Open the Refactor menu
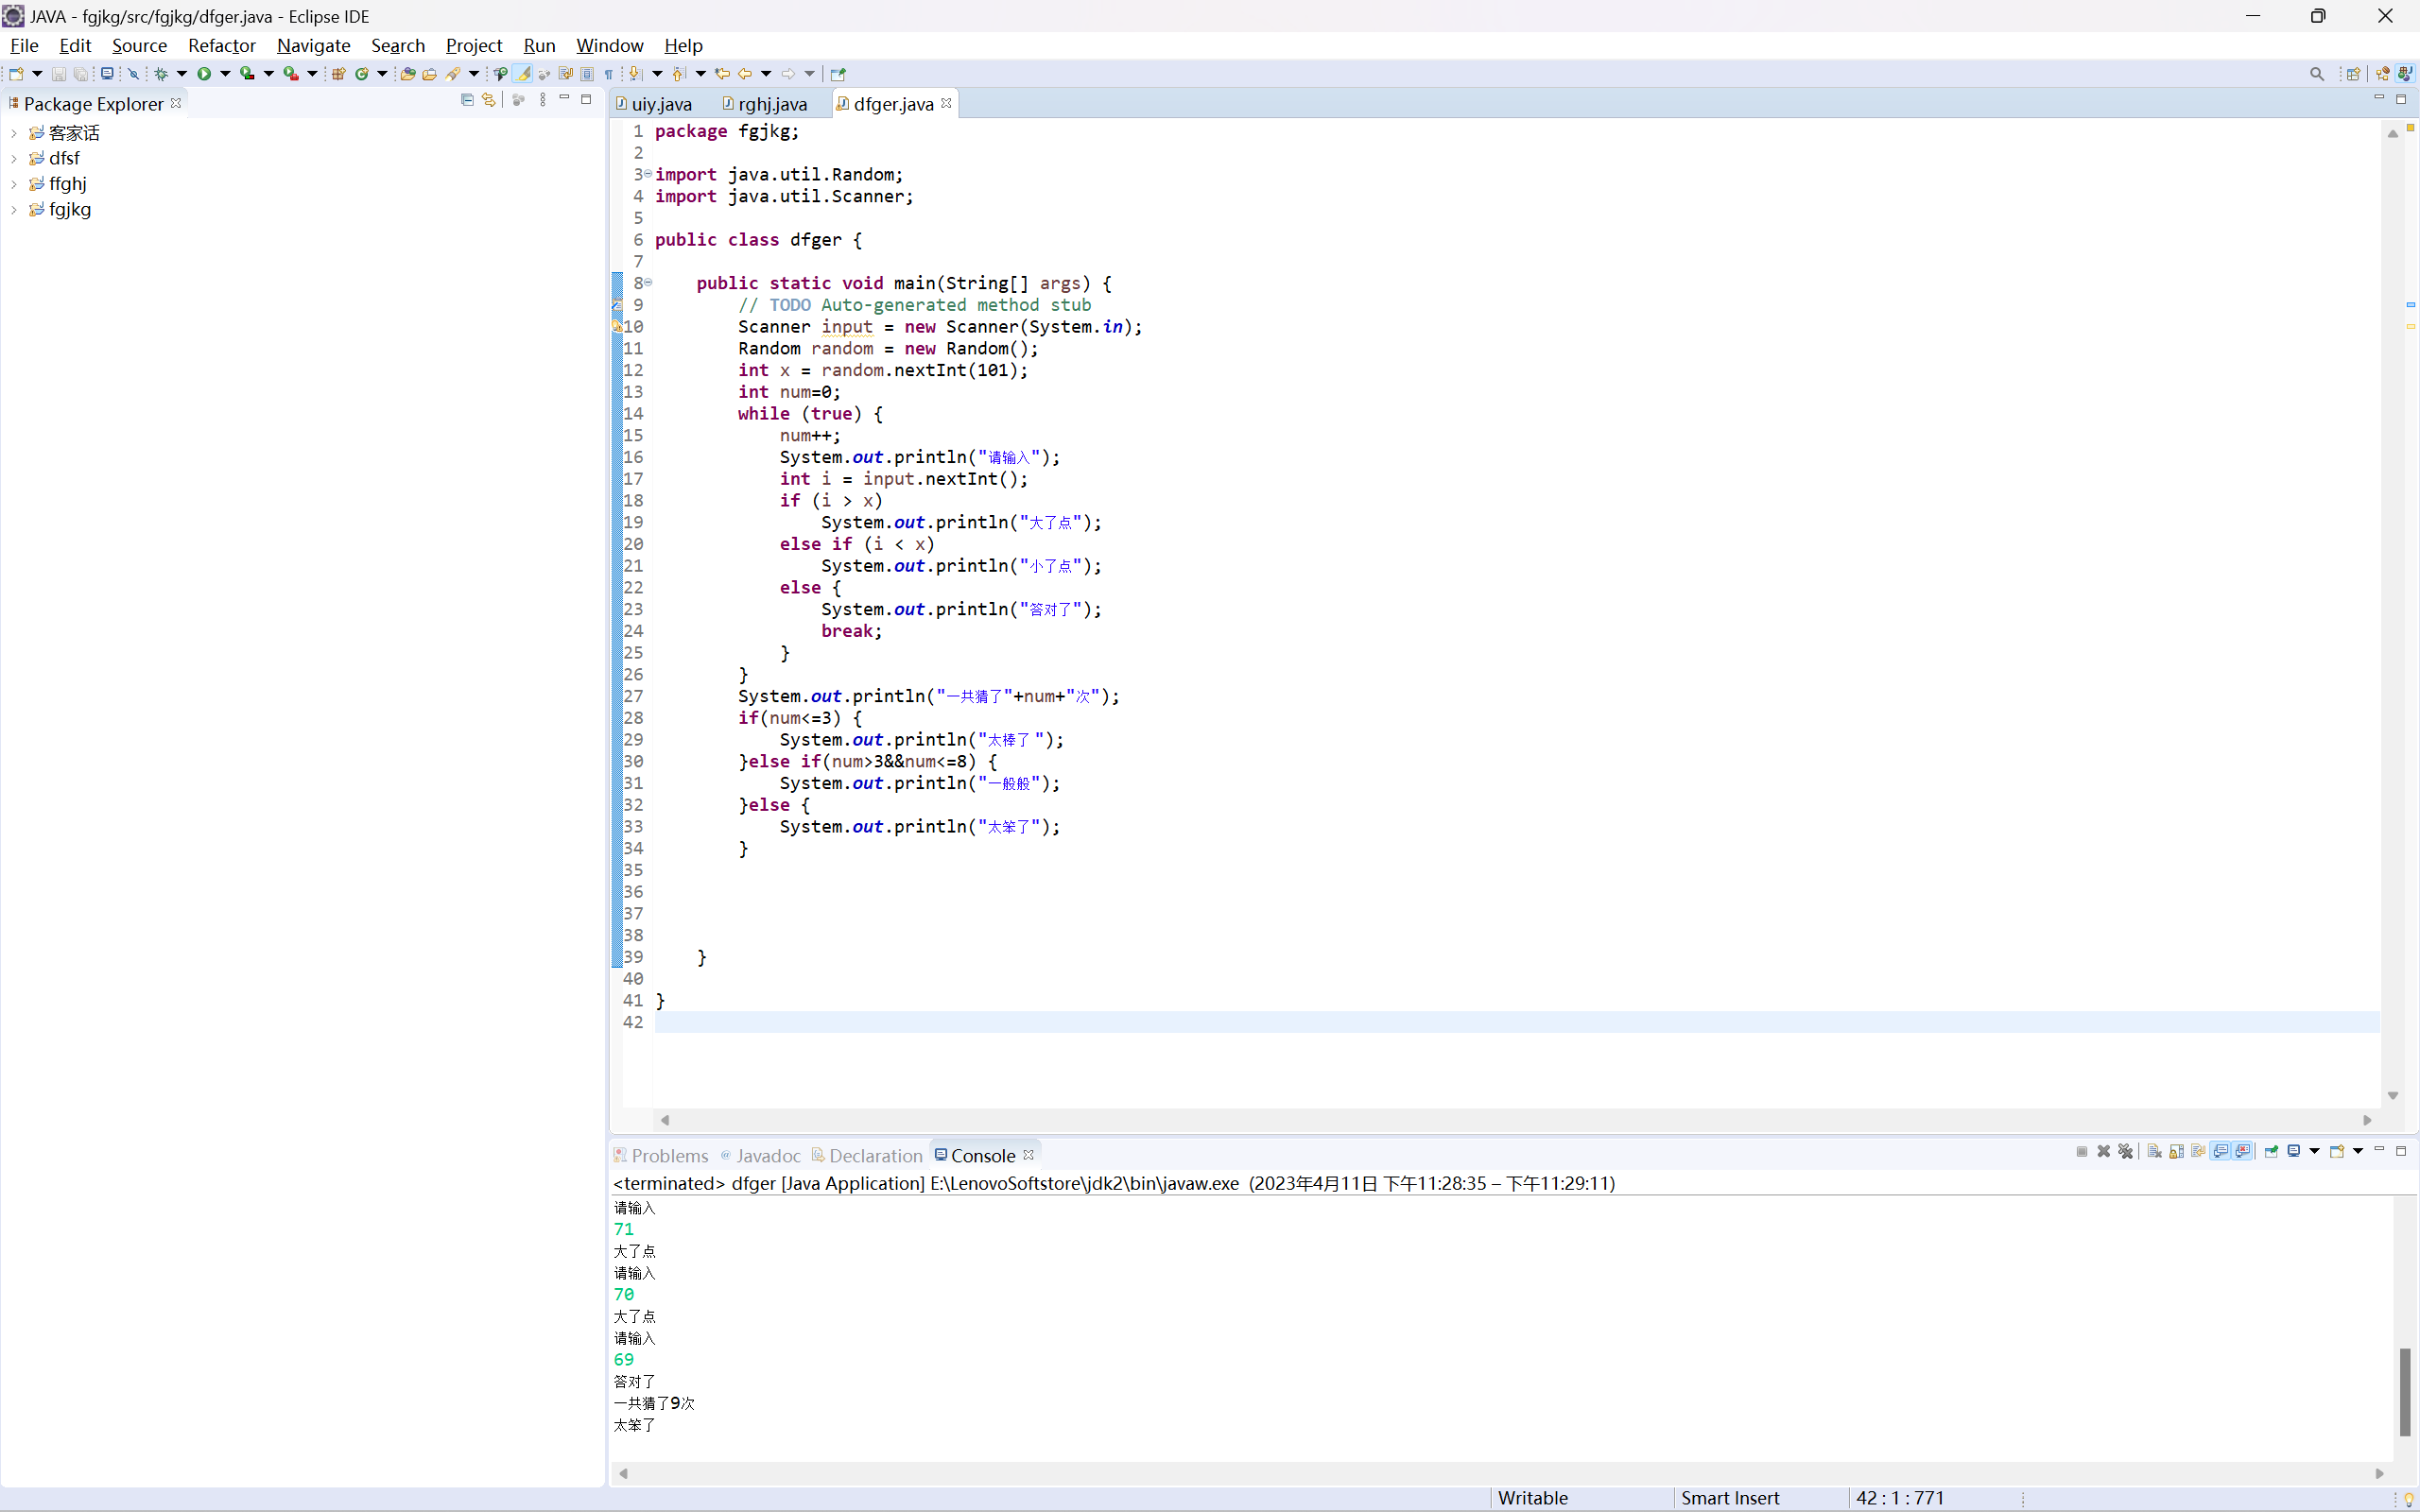The width and height of the screenshot is (2420, 1512). (221, 45)
